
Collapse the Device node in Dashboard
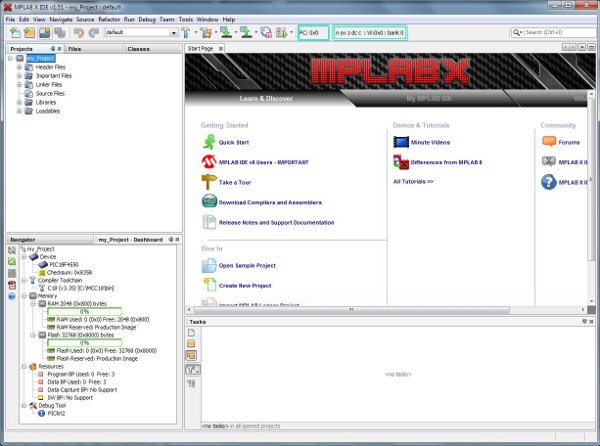coord(24,257)
